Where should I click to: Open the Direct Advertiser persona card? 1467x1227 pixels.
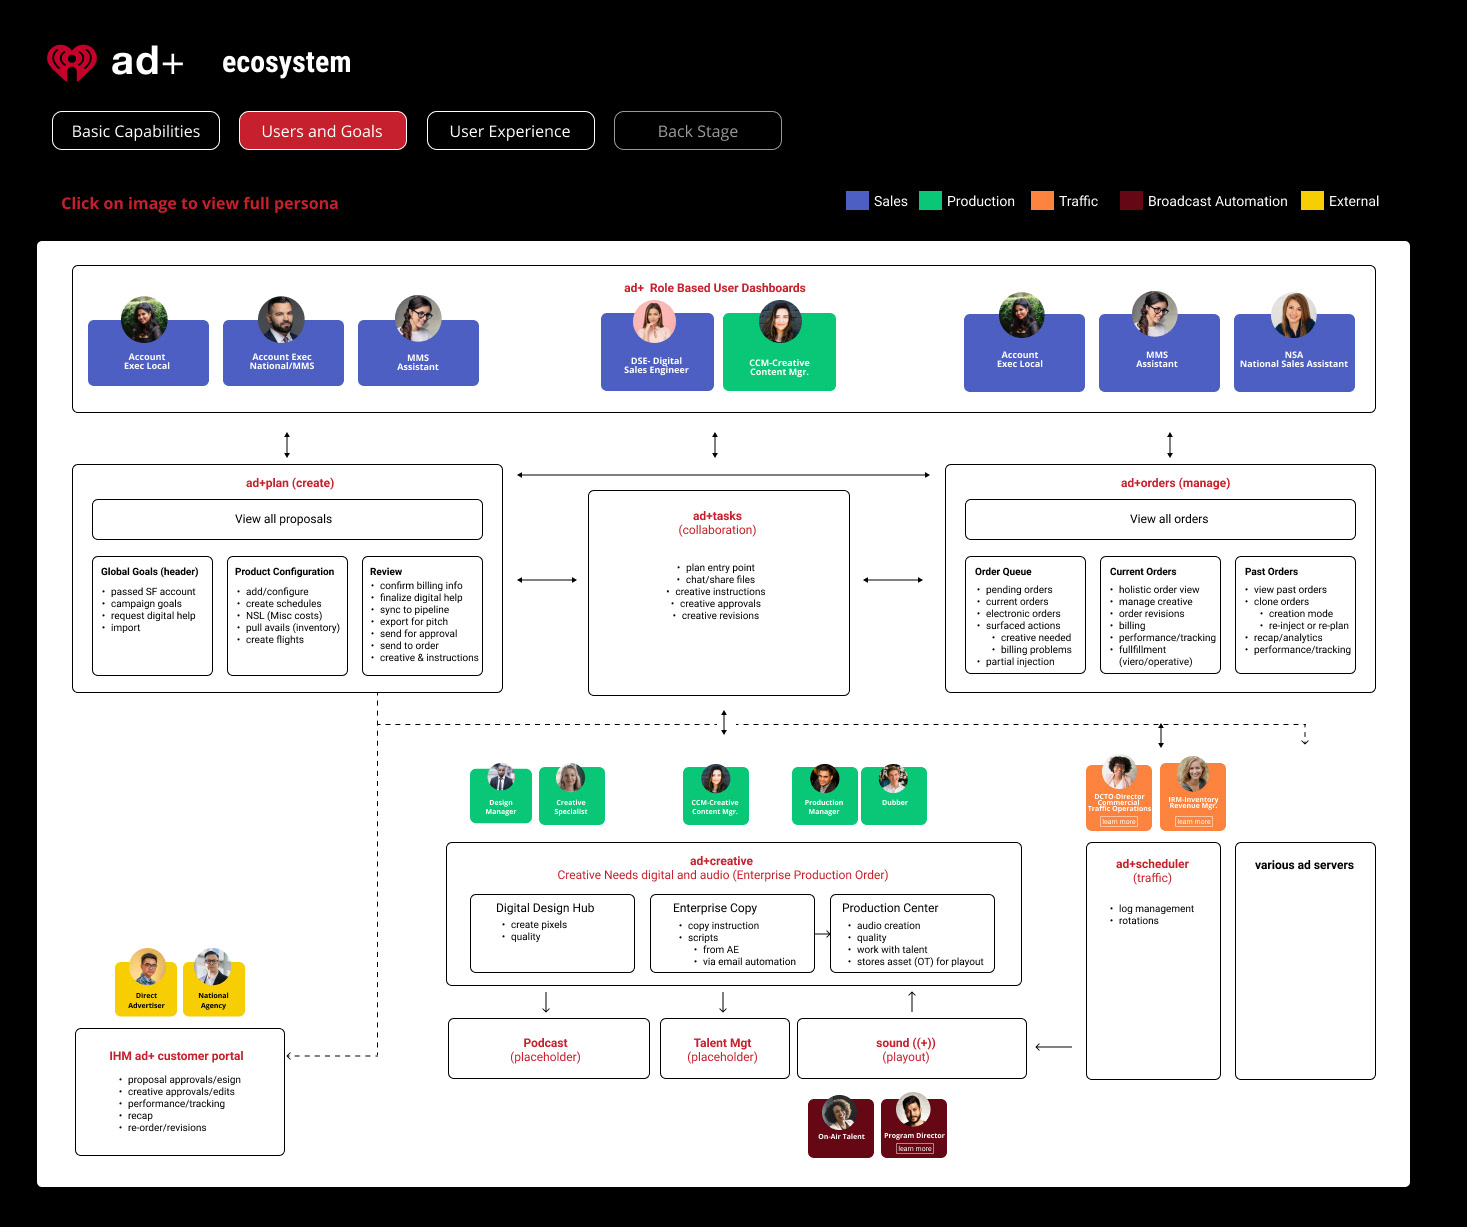point(146,984)
